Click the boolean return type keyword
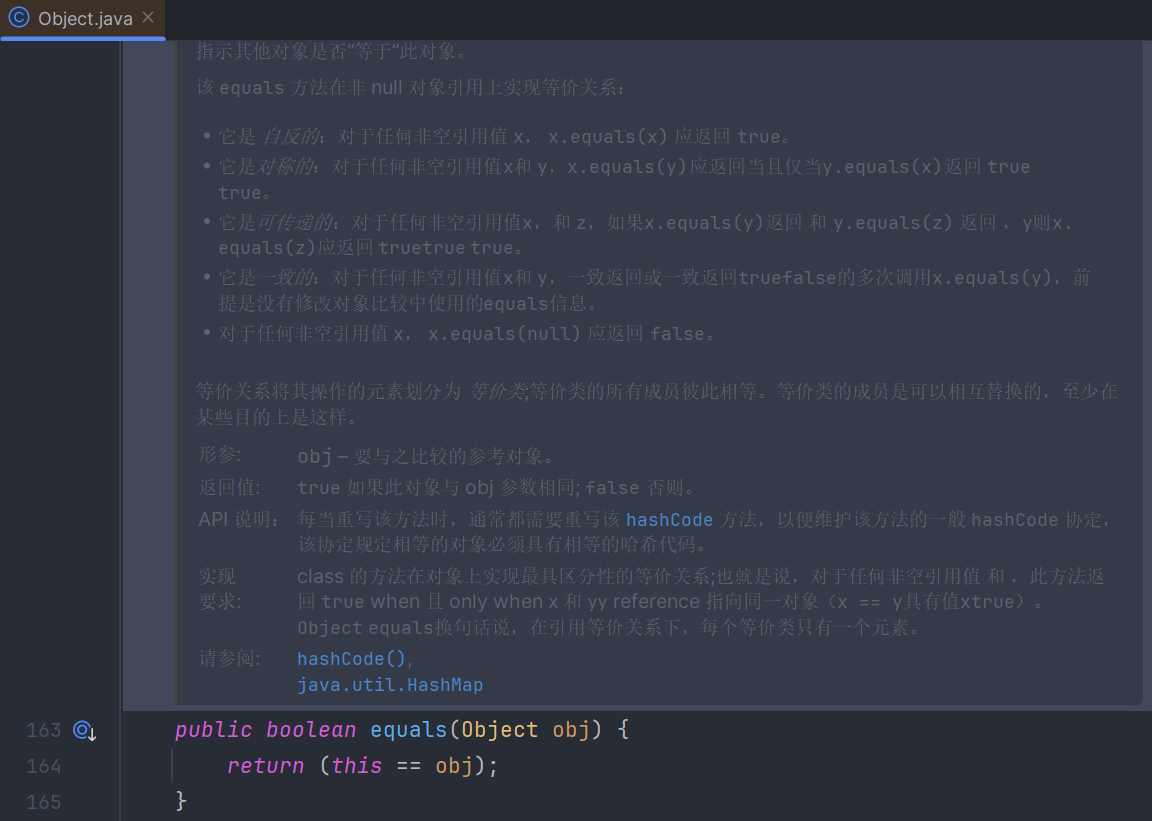The height and width of the screenshot is (821, 1152). point(311,730)
